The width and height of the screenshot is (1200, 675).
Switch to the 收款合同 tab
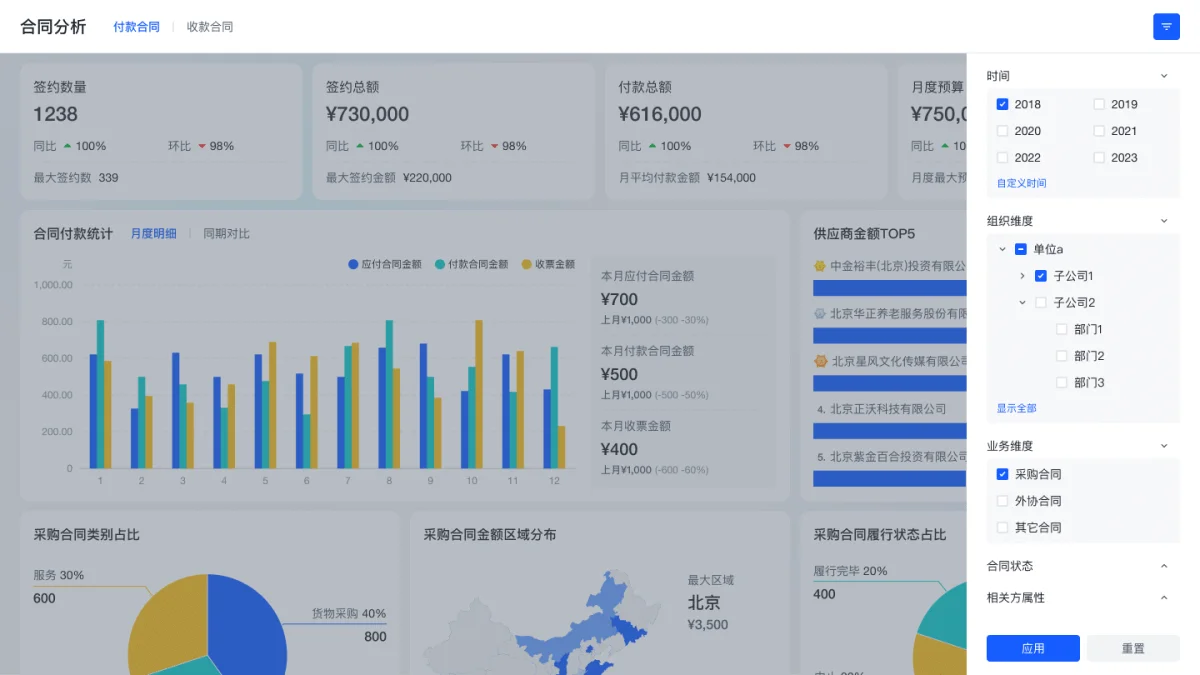click(x=210, y=27)
